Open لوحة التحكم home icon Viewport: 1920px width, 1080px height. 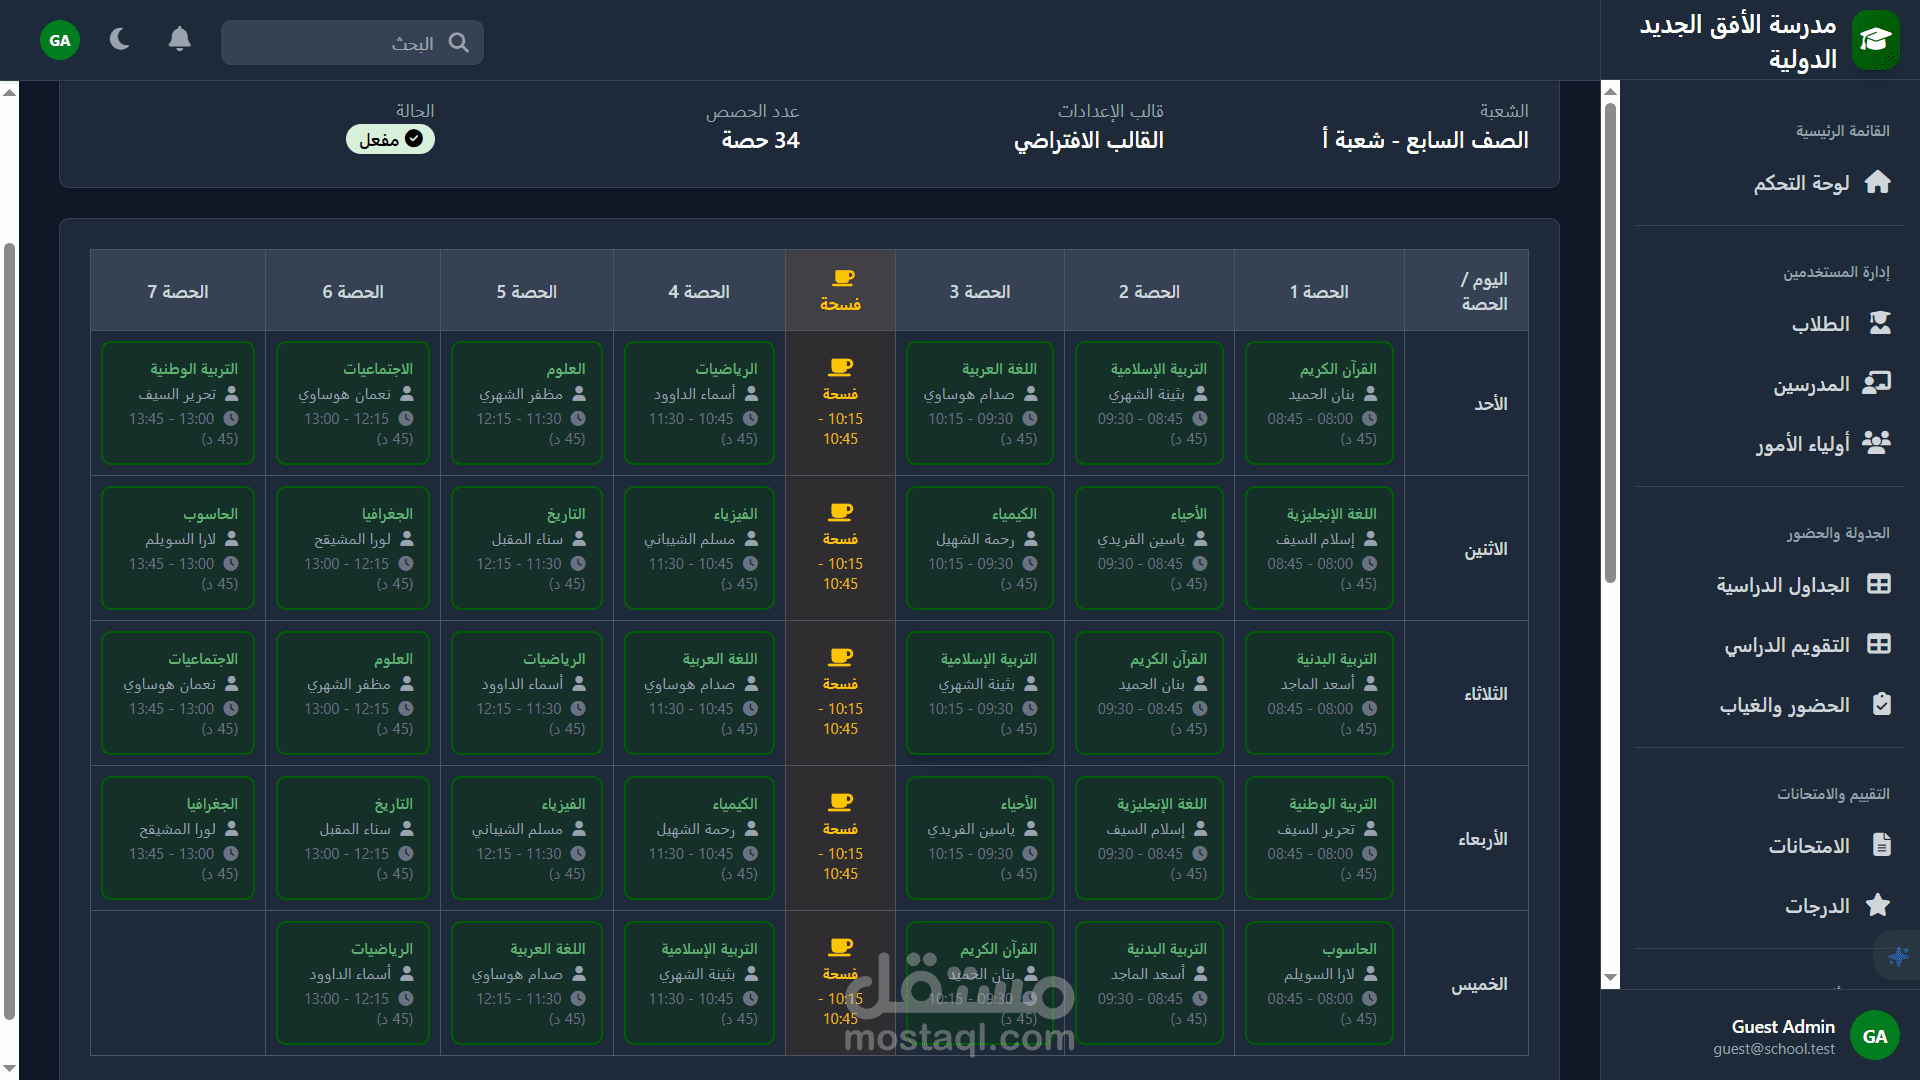[1877, 183]
